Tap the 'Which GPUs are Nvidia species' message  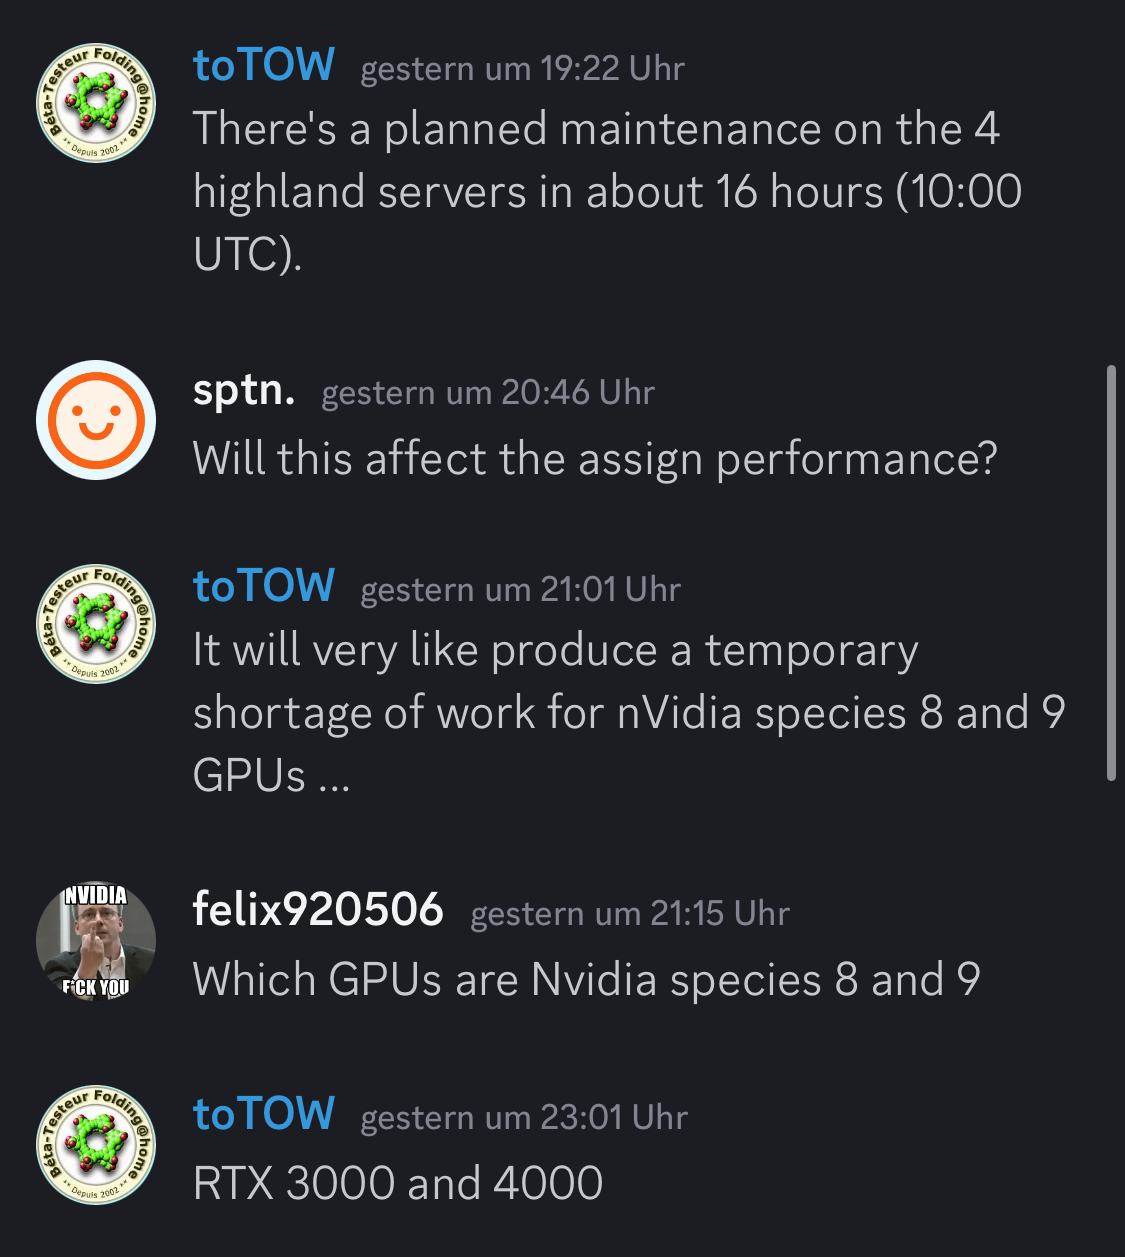585,979
